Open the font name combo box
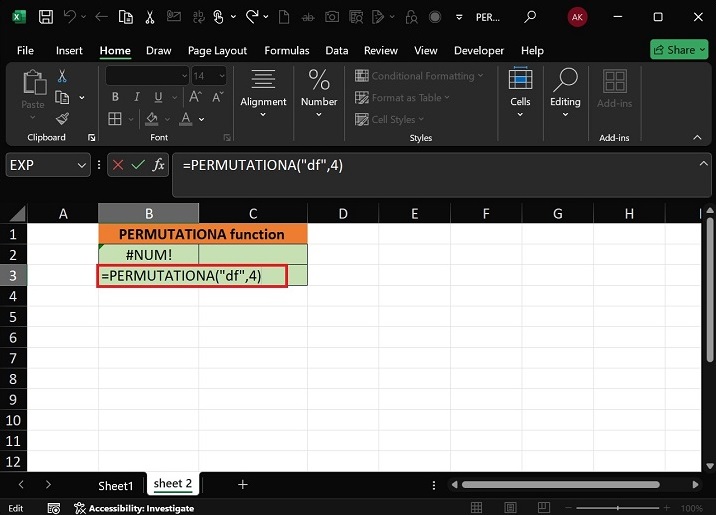The width and height of the screenshot is (716, 515). [147, 76]
